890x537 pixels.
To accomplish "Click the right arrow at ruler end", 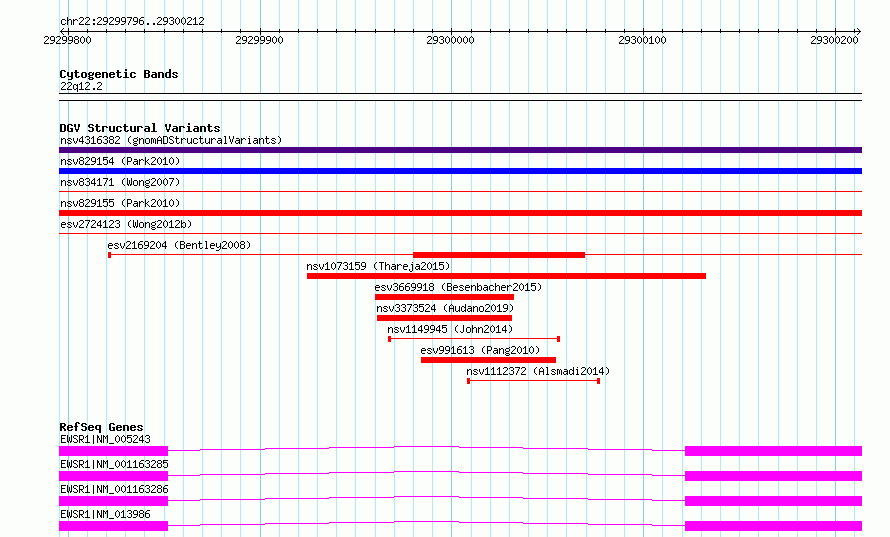I will point(858,31).
